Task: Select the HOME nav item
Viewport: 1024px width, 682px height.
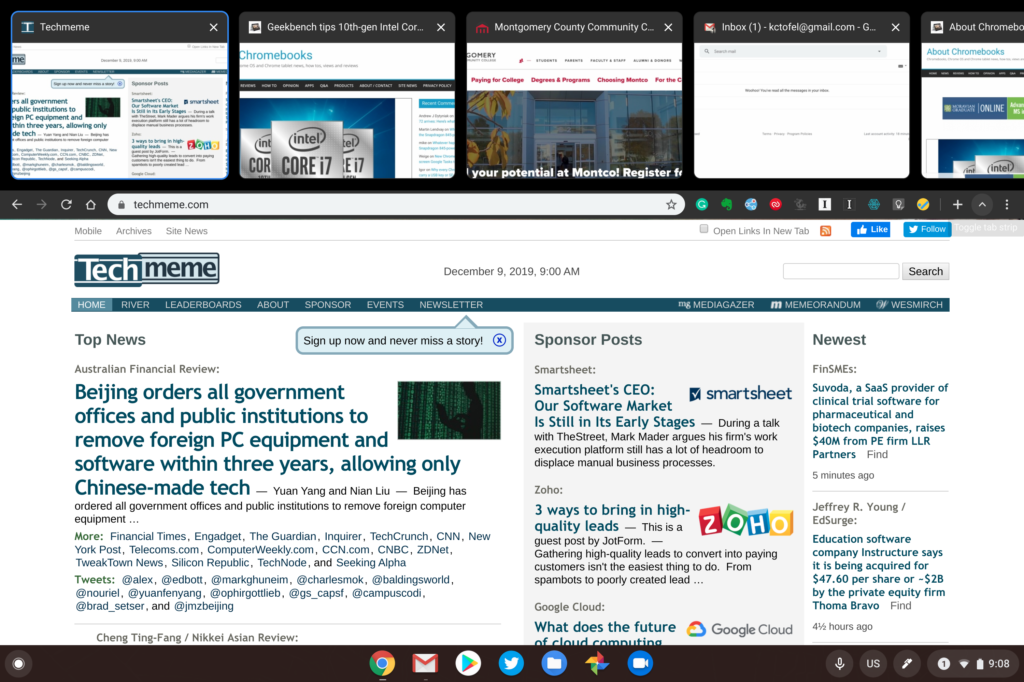Action: coord(91,305)
